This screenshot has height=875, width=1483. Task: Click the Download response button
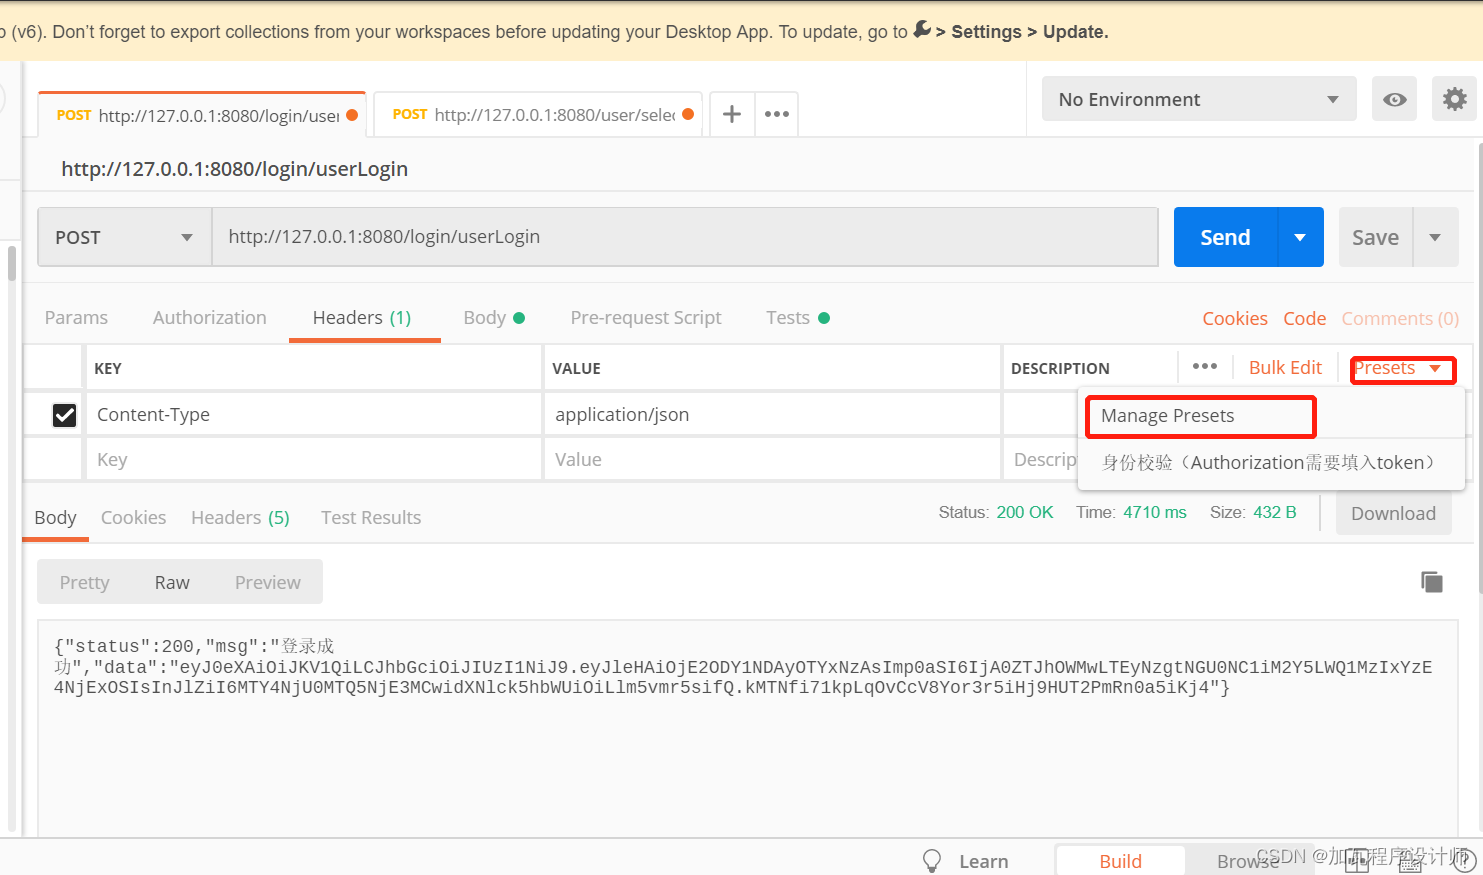1394,513
